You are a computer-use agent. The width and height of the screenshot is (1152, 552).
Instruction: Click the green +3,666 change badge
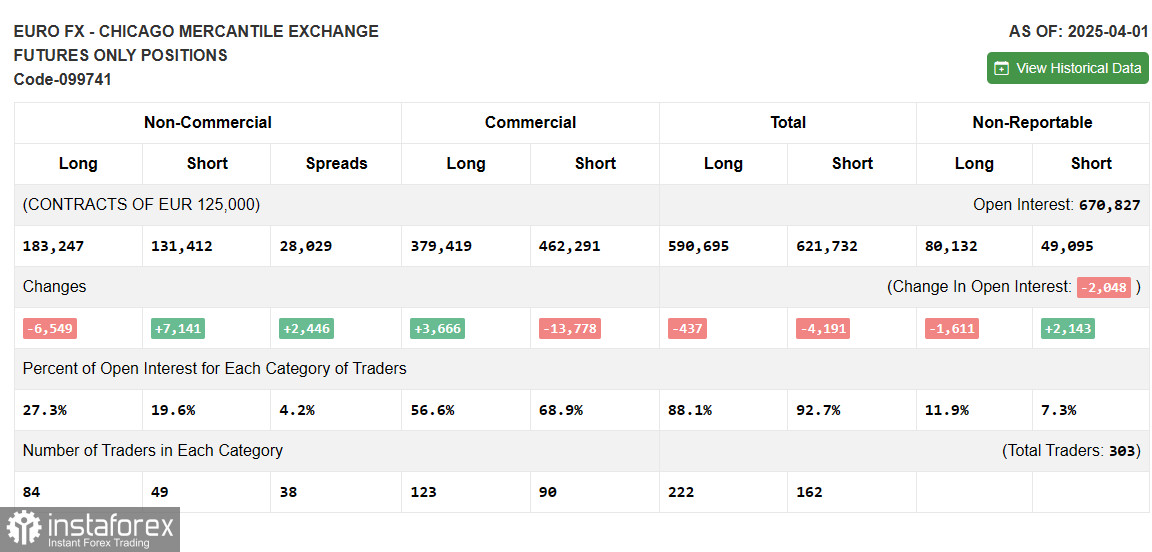tap(437, 329)
